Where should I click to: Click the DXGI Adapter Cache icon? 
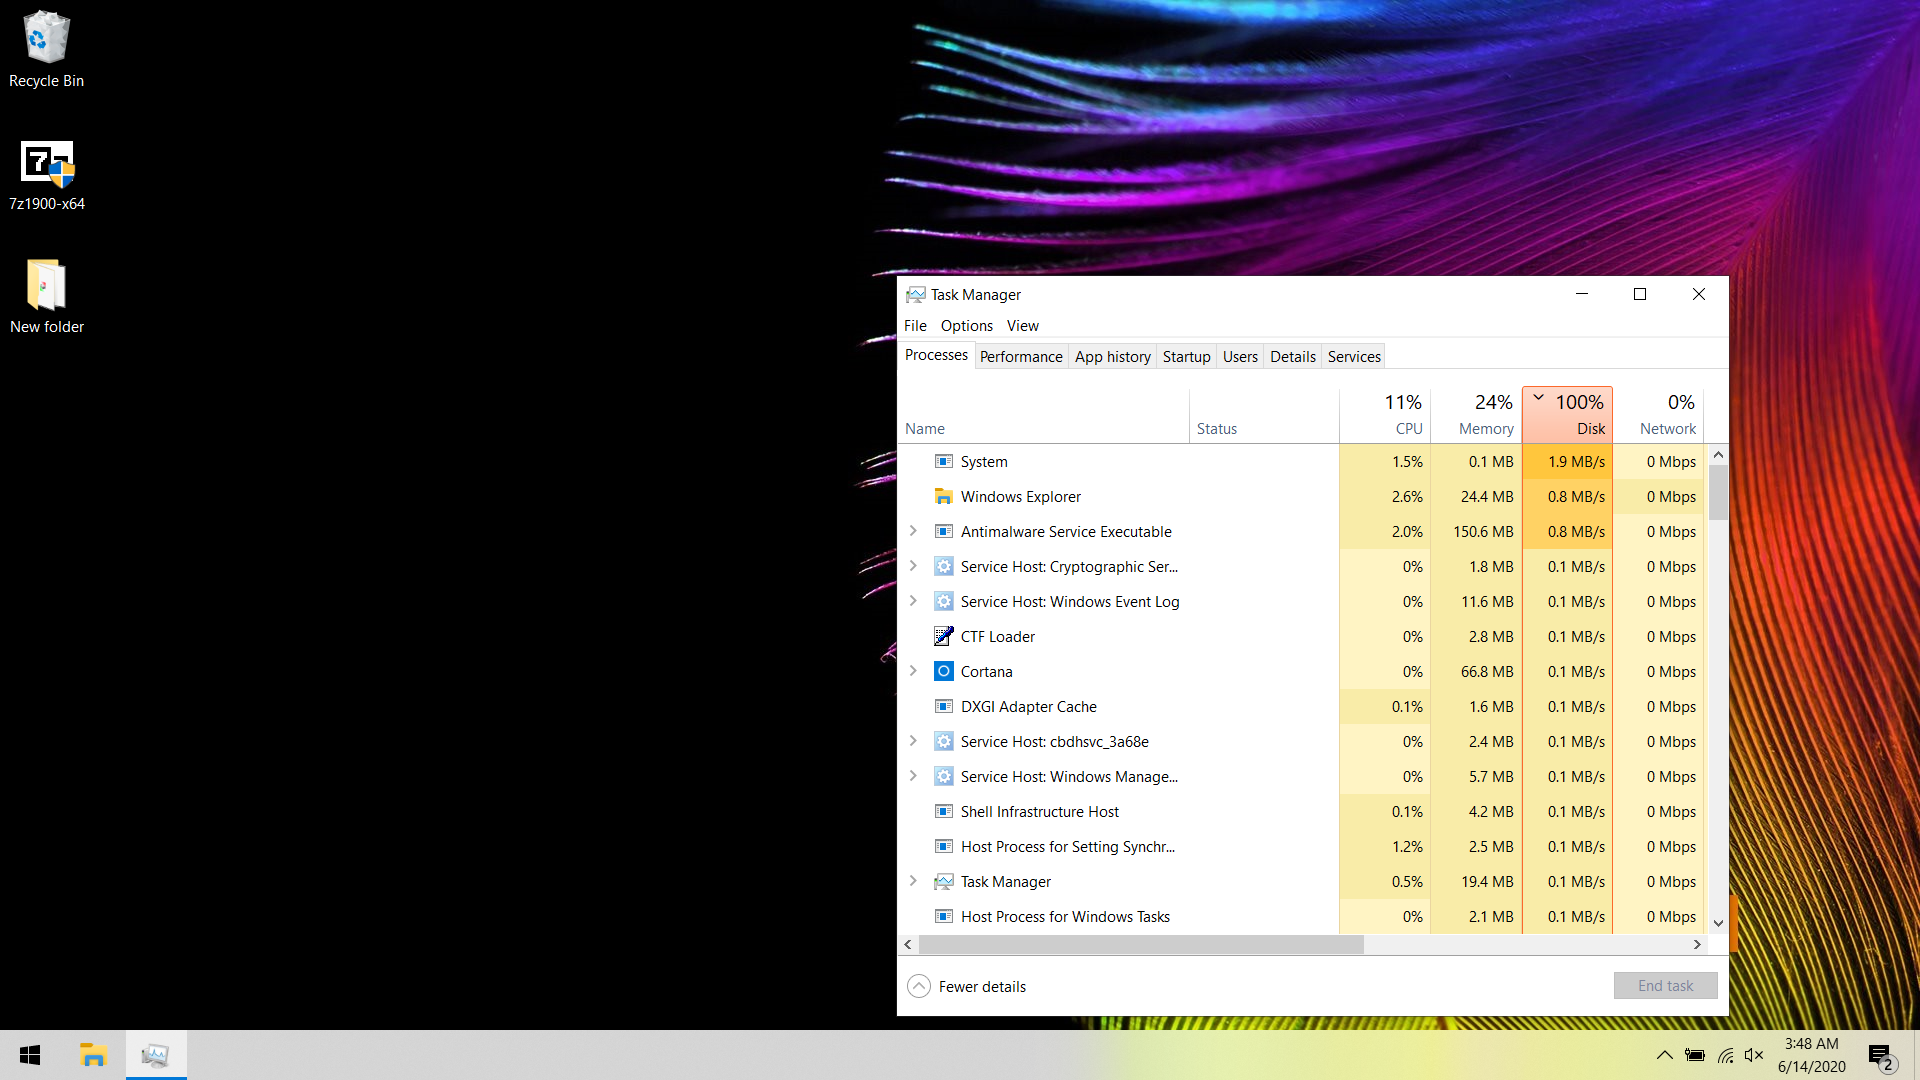coord(943,707)
